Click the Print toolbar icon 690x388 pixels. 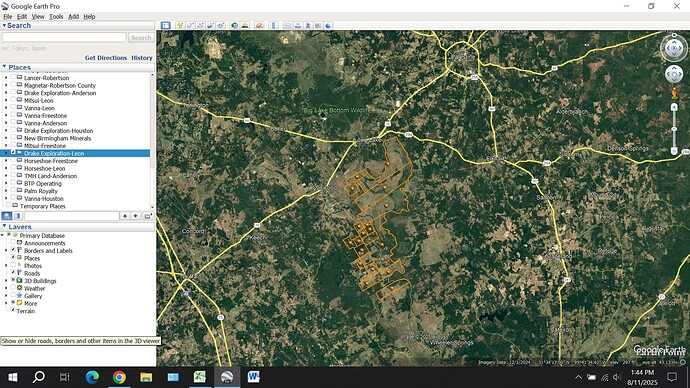click(x=298, y=26)
